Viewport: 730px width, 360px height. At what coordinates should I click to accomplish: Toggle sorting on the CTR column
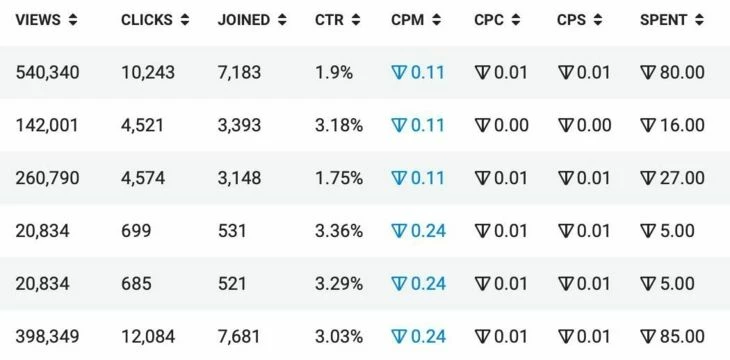coord(338,20)
